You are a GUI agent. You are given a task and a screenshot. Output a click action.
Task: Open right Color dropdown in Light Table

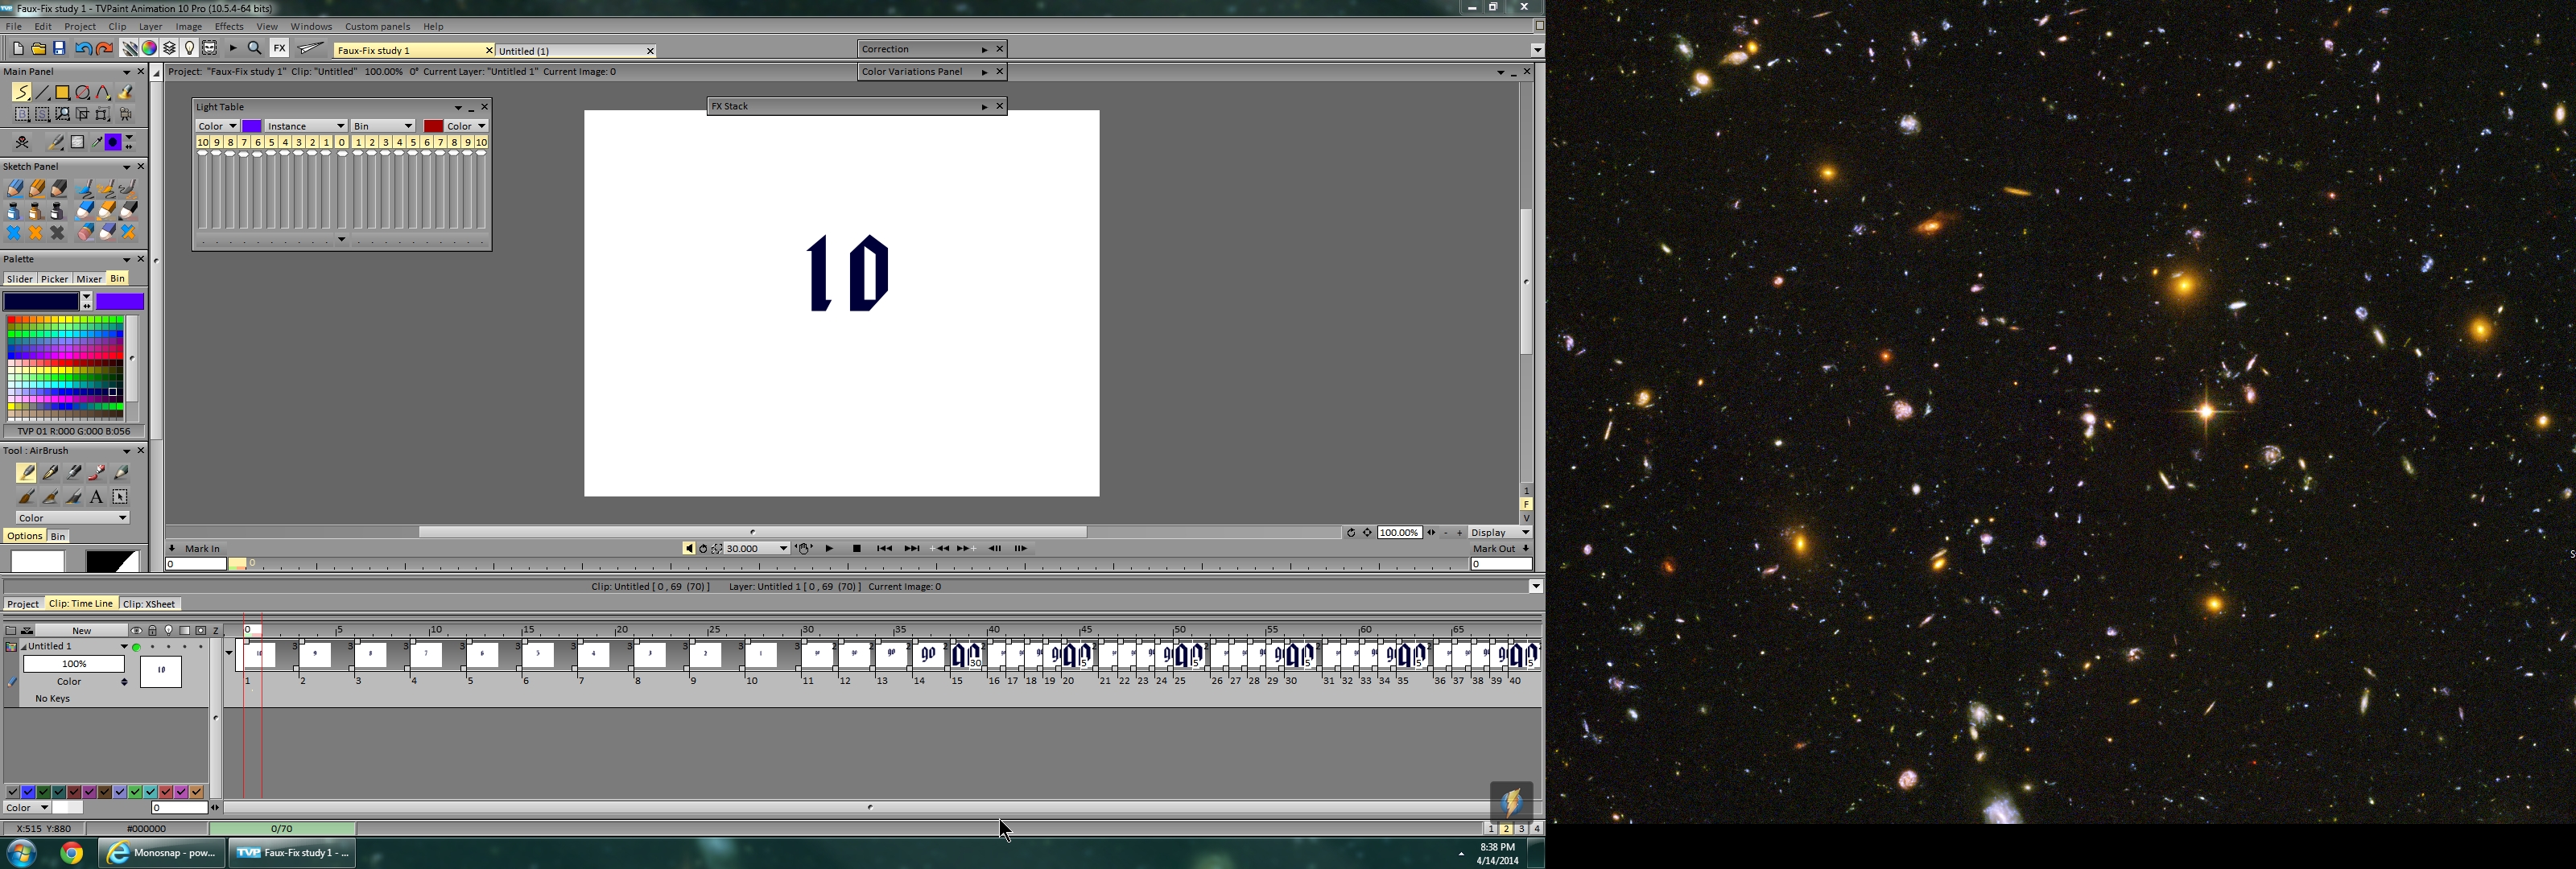467,126
